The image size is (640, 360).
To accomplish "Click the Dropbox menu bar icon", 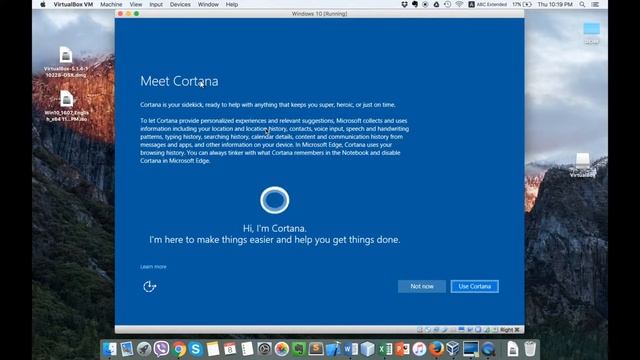I will pyautogui.click(x=404, y=4).
